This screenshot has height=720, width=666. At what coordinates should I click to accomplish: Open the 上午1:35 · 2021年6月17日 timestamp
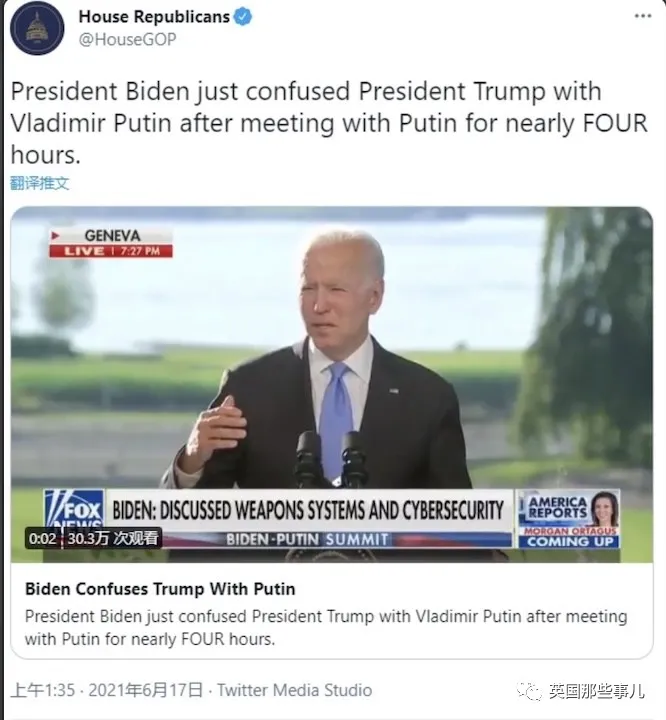click(x=106, y=690)
